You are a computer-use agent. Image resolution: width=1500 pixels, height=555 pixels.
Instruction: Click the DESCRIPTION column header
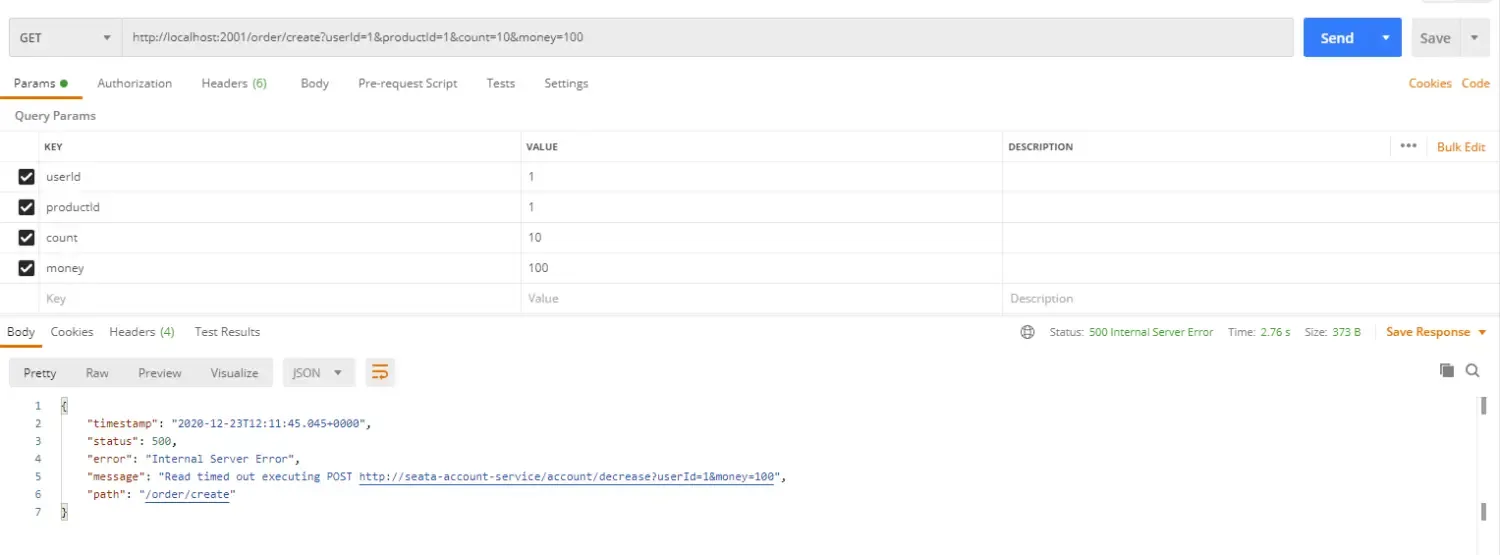click(x=1040, y=147)
